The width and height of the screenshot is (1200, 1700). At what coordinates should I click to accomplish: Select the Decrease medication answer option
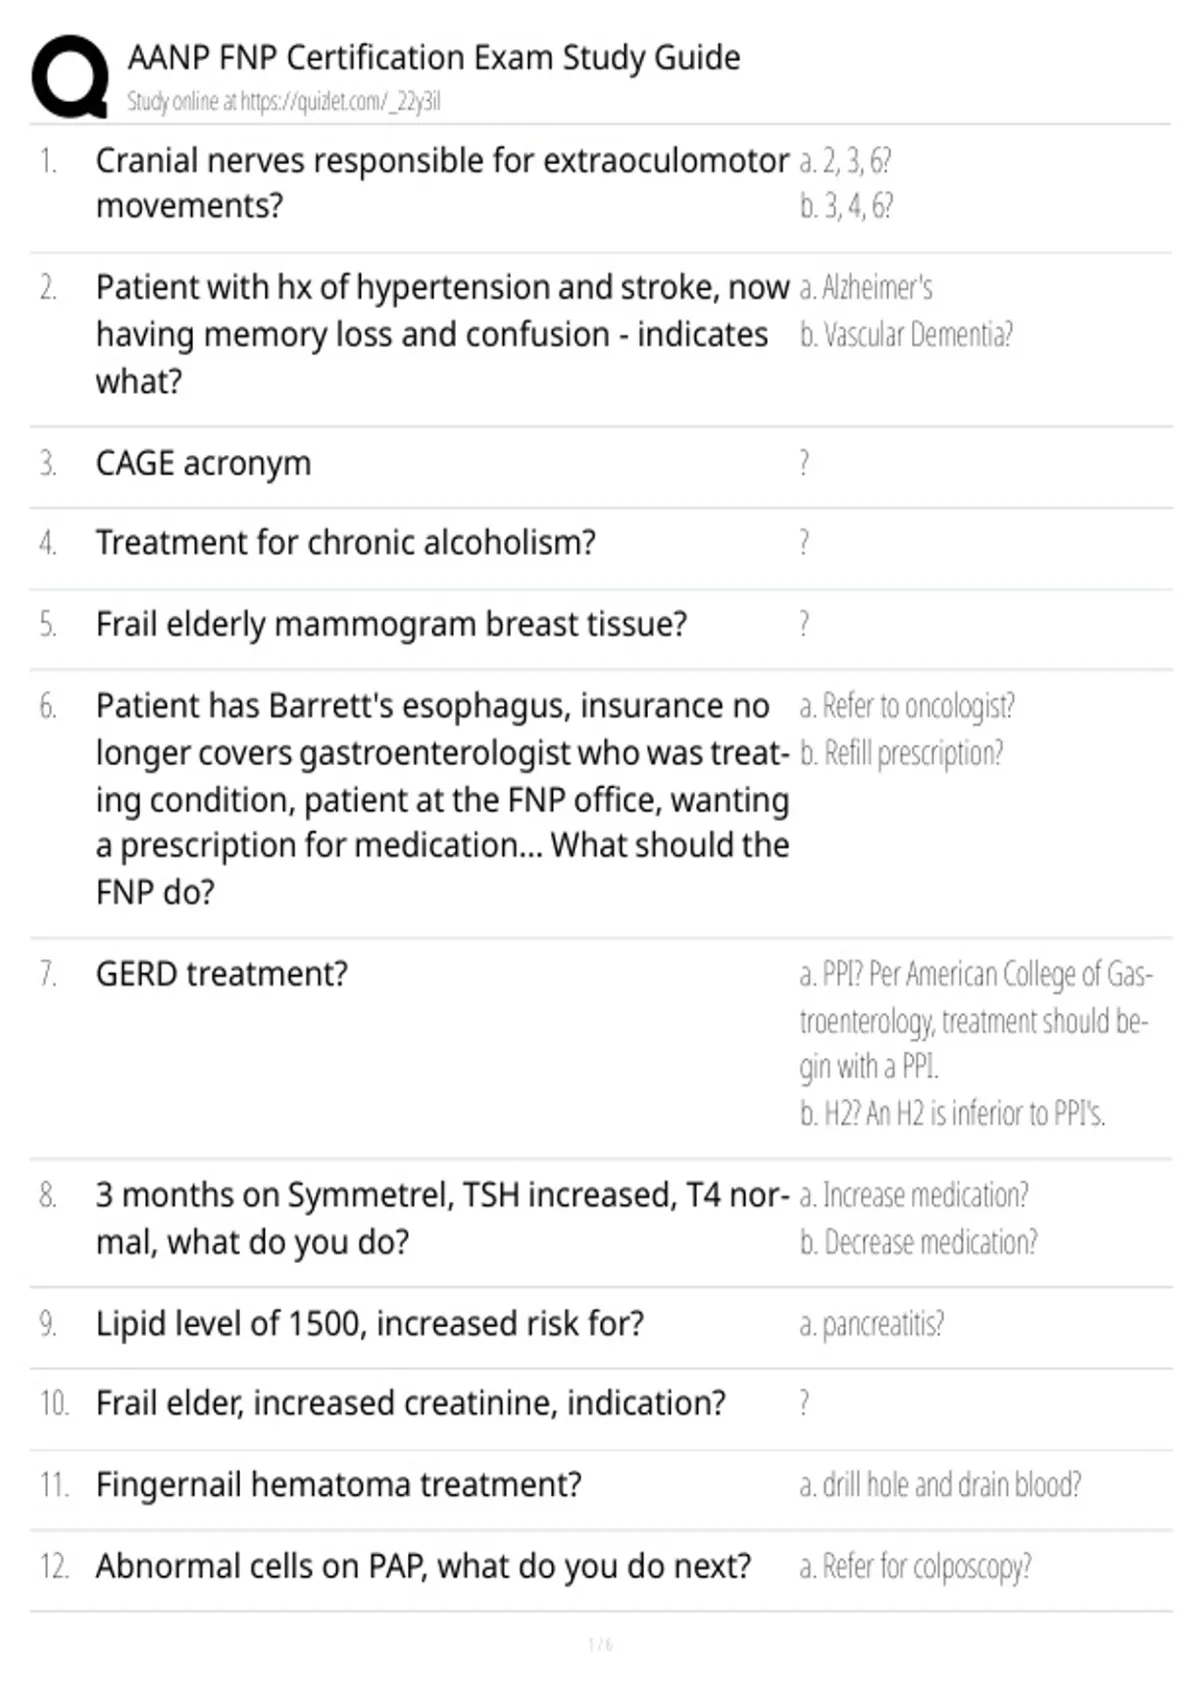tap(918, 1242)
